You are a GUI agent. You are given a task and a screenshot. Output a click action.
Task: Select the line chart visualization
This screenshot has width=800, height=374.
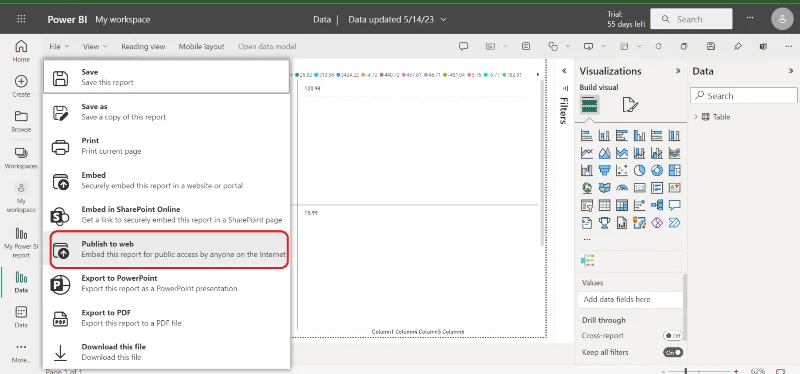(x=587, y=153)
